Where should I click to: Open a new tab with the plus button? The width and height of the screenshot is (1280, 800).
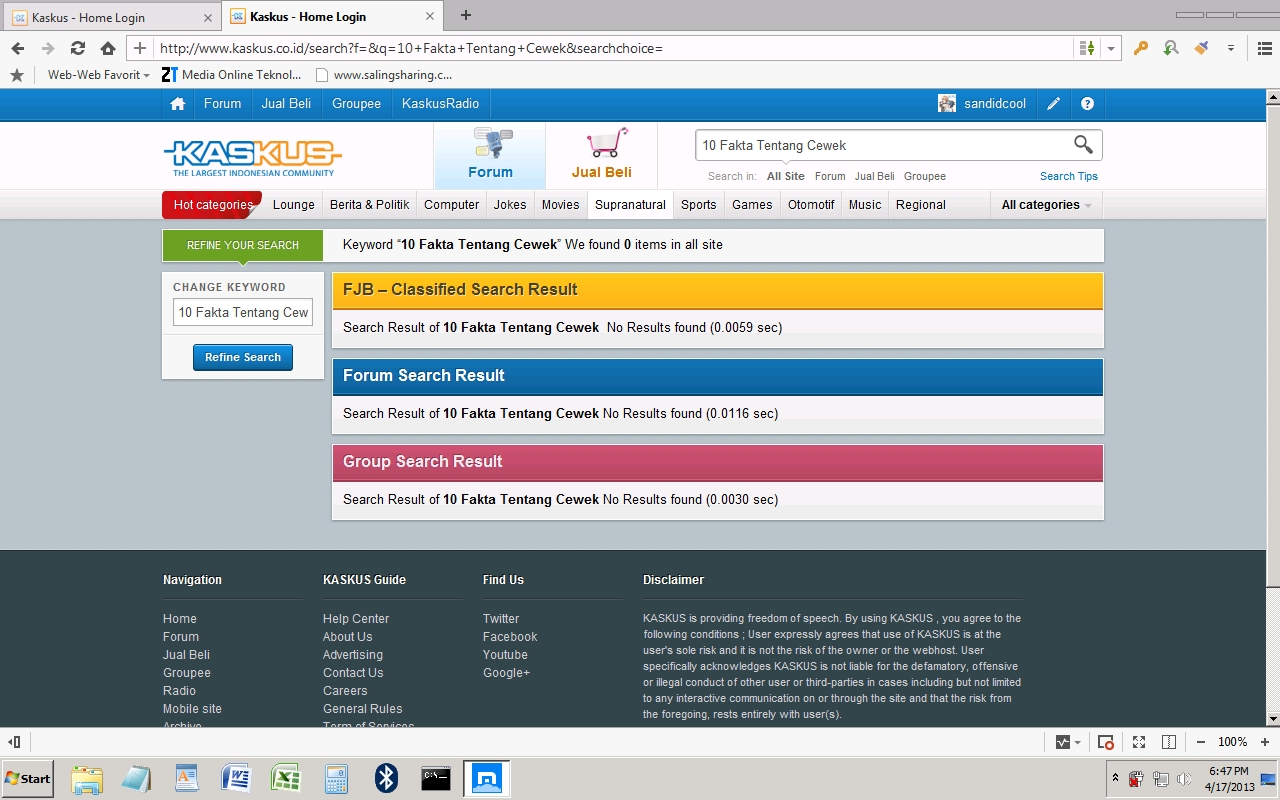pyautogui.click(x=466, y=15)
